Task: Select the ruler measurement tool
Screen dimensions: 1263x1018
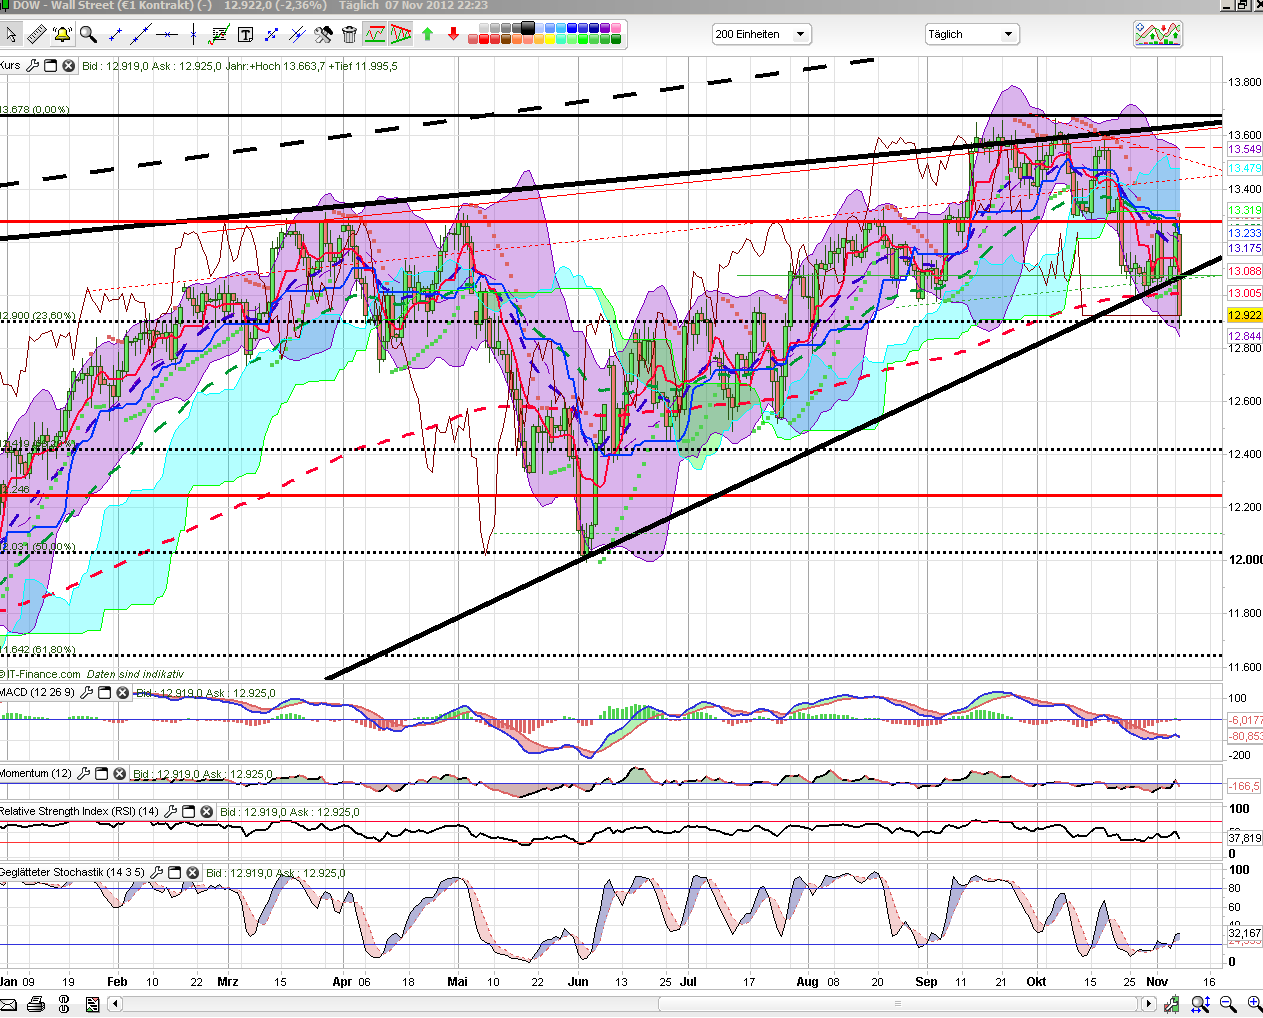Action: [x=36, y=34]
